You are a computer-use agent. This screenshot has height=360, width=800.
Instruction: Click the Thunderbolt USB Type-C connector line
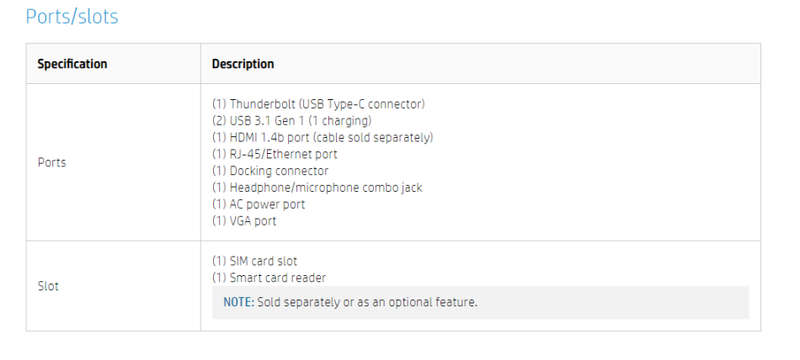pyautogui.click(x=318, y=104)
